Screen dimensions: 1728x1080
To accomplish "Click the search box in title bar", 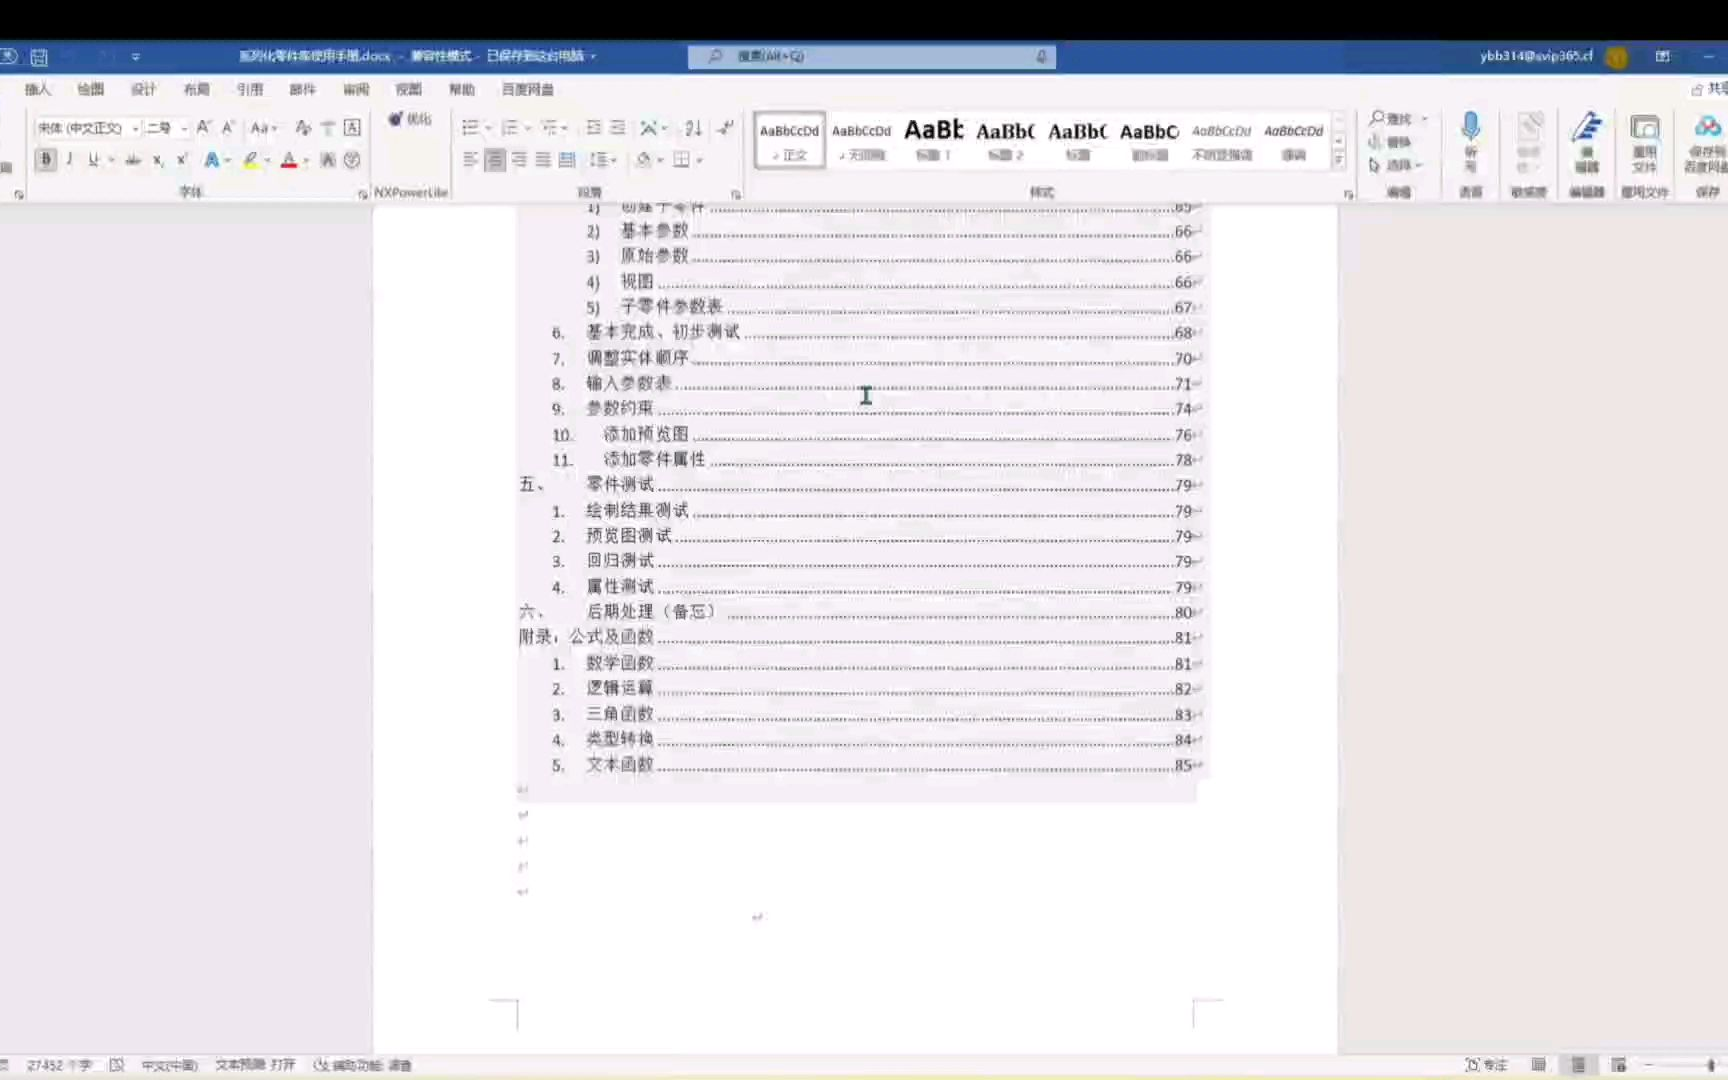I will point(870,57).
